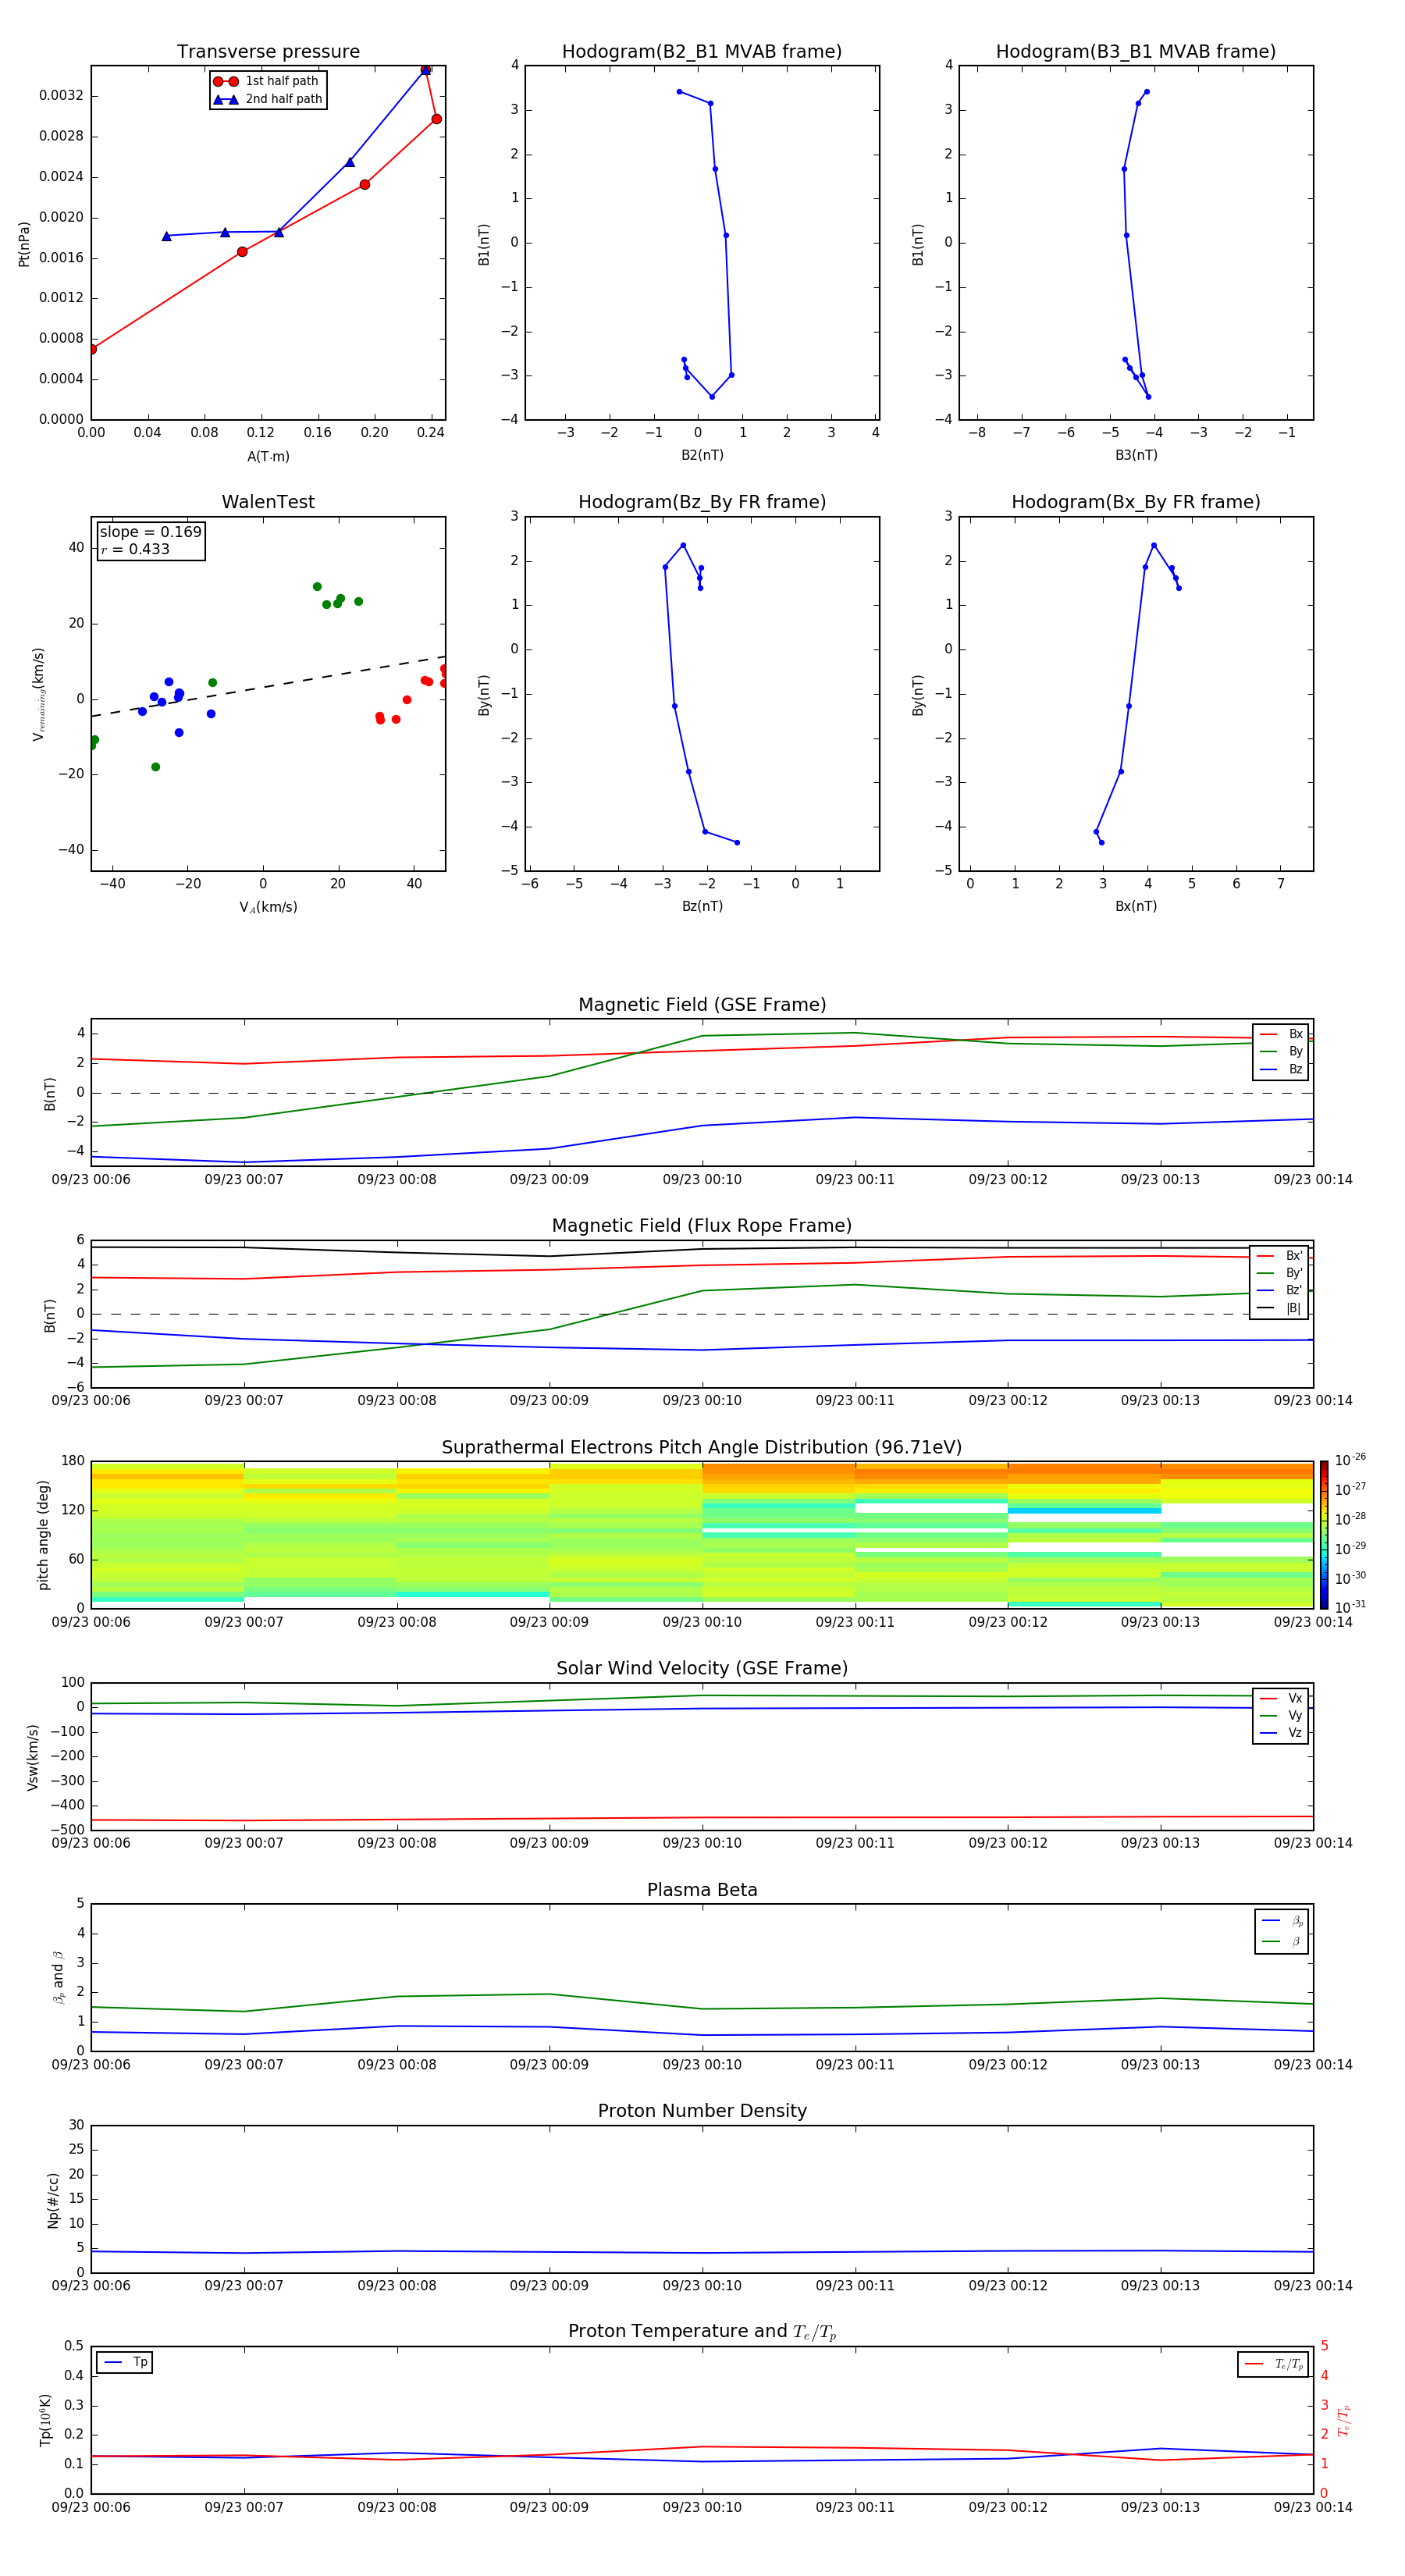Select the Vx legend entry
This screenshot has width=1405, height=2576.
coord(1281,1698)
